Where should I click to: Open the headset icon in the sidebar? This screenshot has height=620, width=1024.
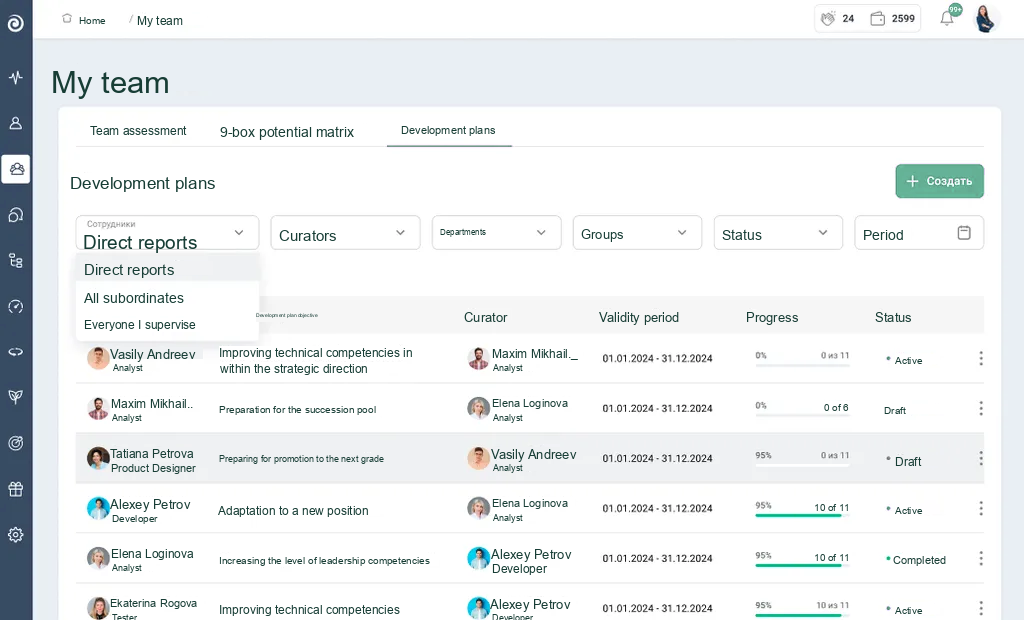click(16, 215)
